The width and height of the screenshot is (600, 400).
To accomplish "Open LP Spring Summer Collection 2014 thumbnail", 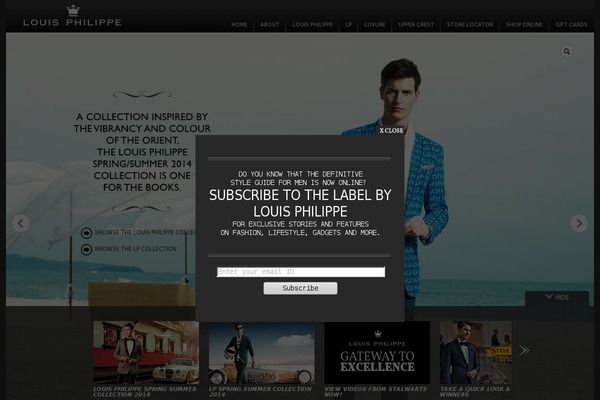I will [x=262, y=353].
